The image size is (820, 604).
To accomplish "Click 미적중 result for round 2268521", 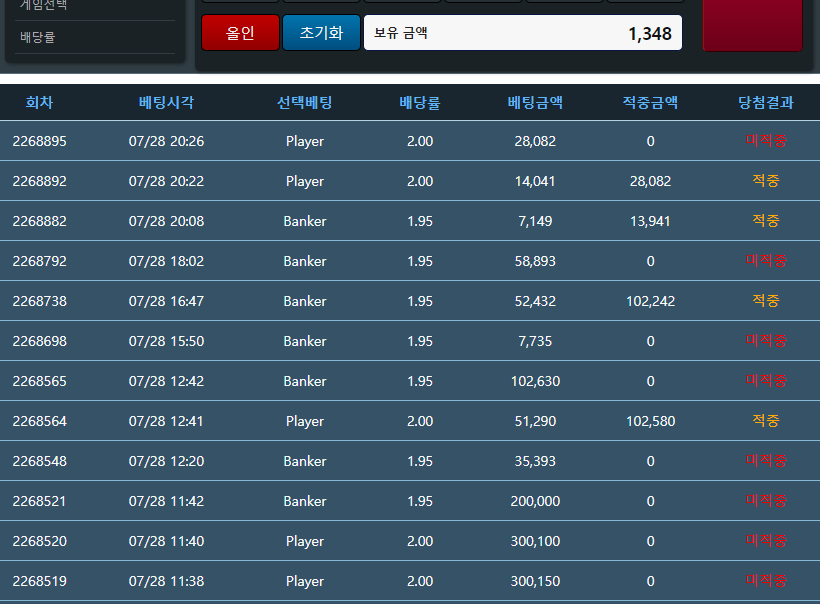I will (x=766, y=500).
